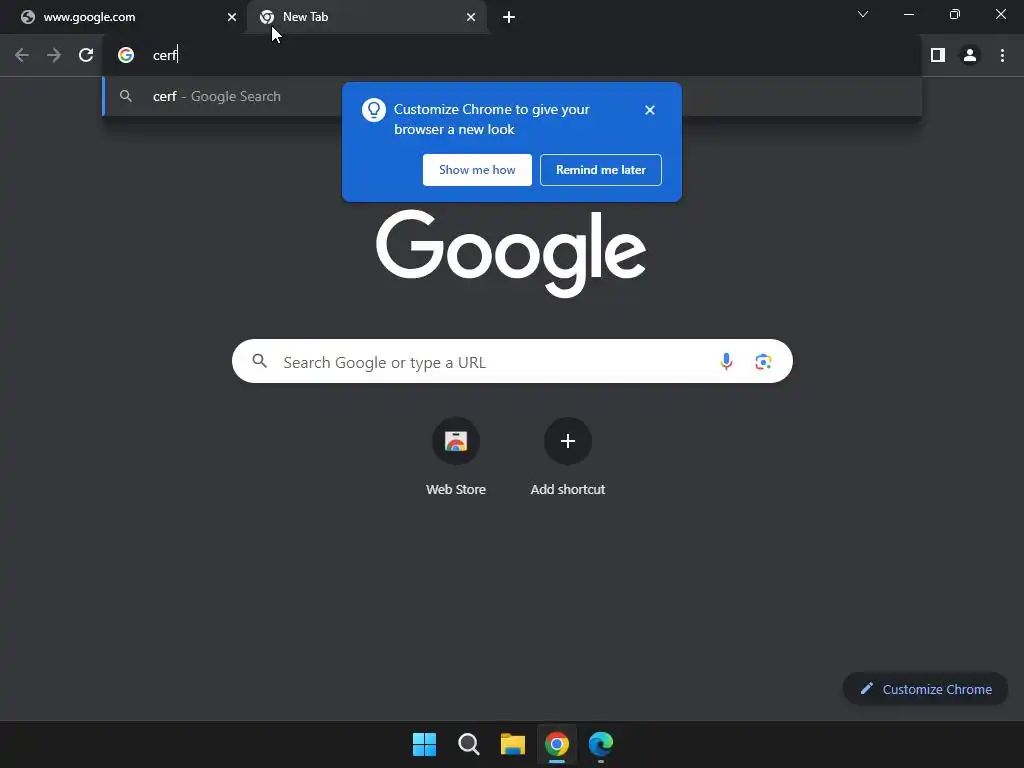This screenshot has width=1024, height=768.
Task: Click the magnifier icon in the search box
Action: tap(259, 360)
